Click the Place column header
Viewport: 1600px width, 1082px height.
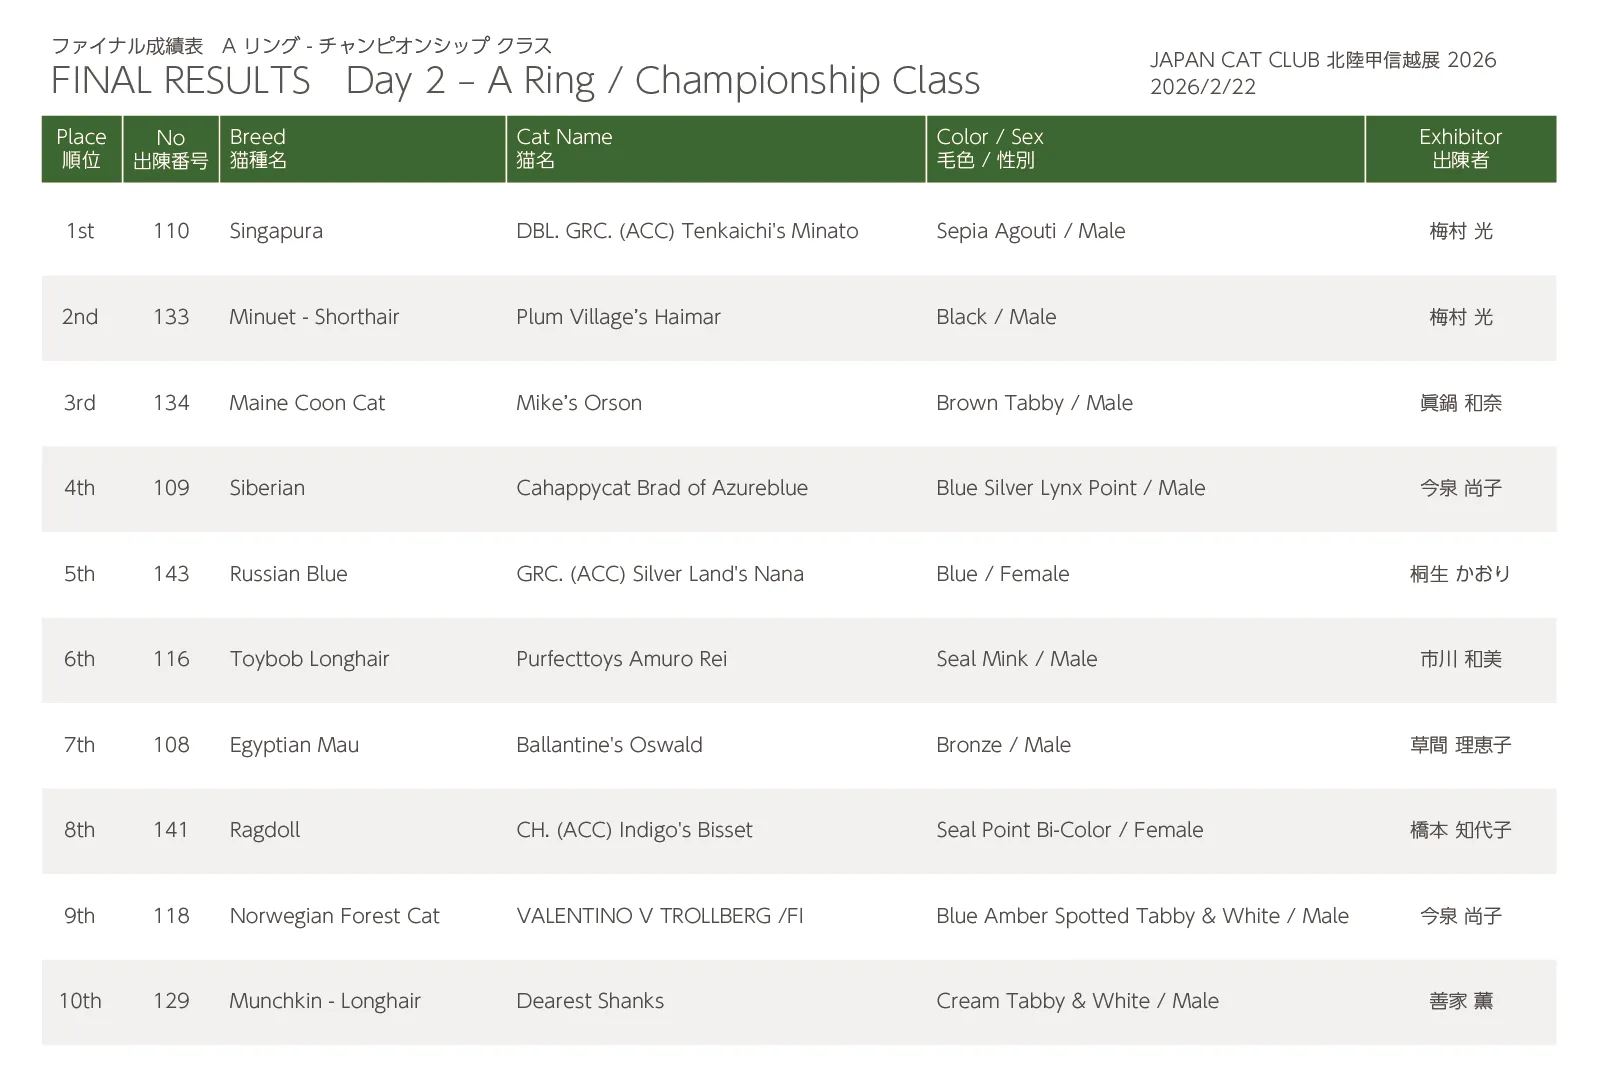tap(81, 148)
